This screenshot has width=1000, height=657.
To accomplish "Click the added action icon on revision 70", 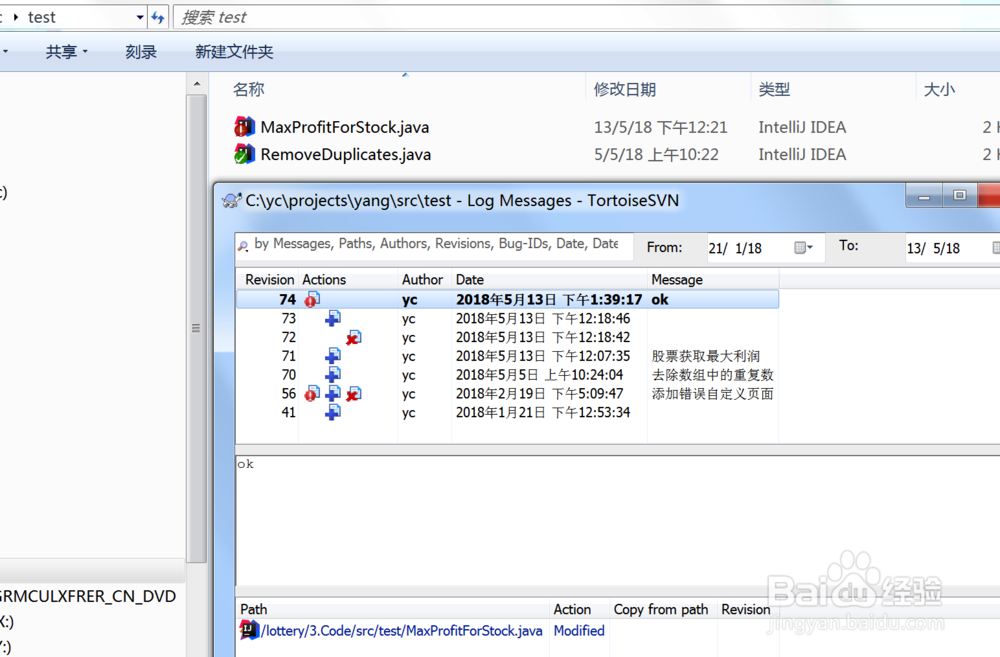I will click(333, 374).
